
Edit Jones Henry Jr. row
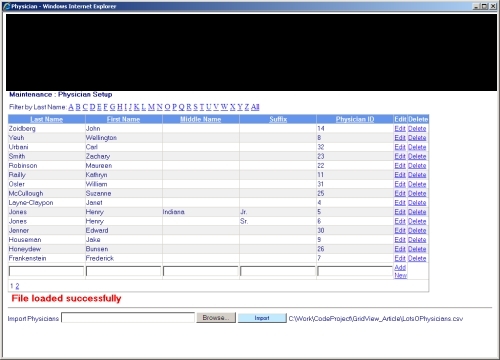click(400, 212)
